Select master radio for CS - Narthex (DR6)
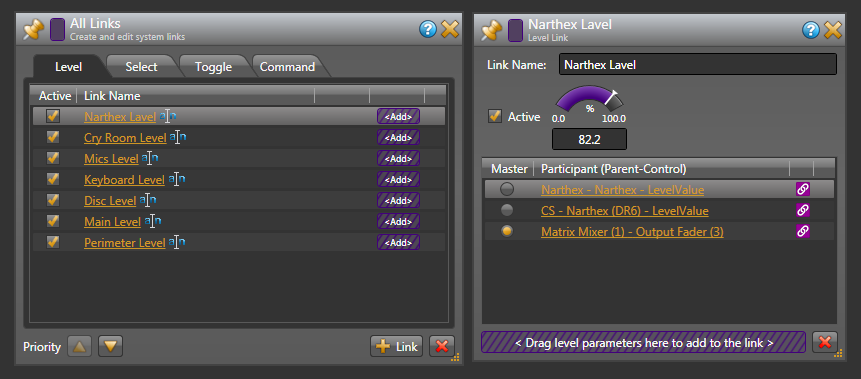 507,210
